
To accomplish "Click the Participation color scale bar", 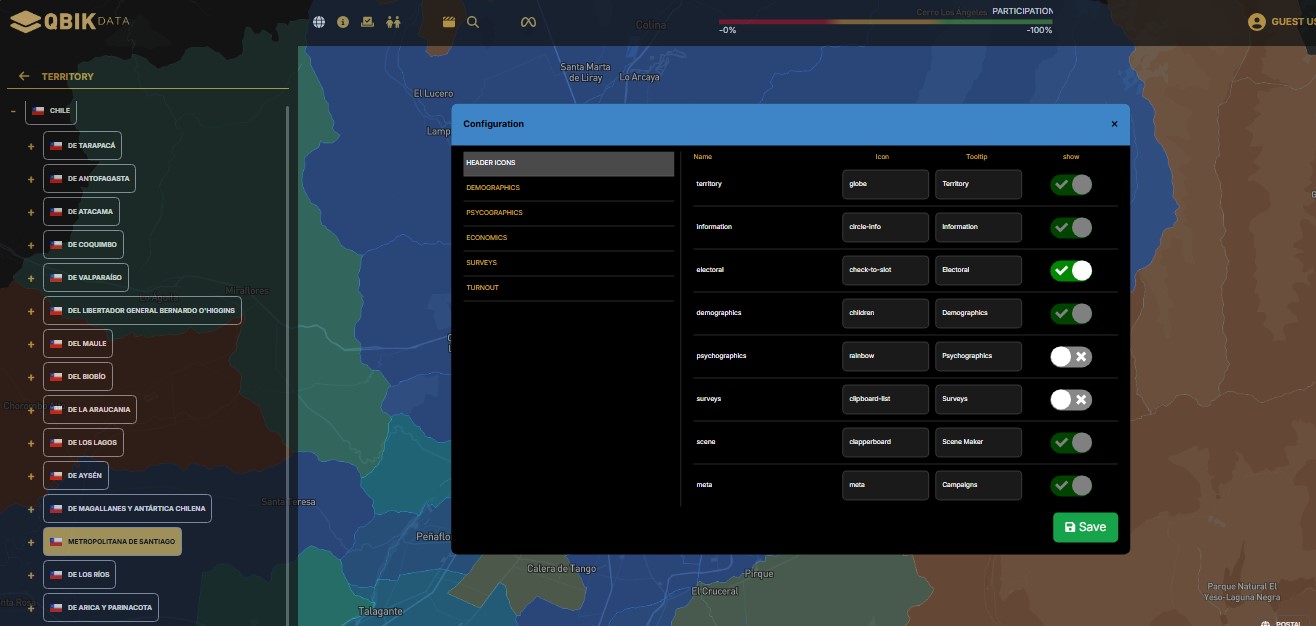I will 885,21.
